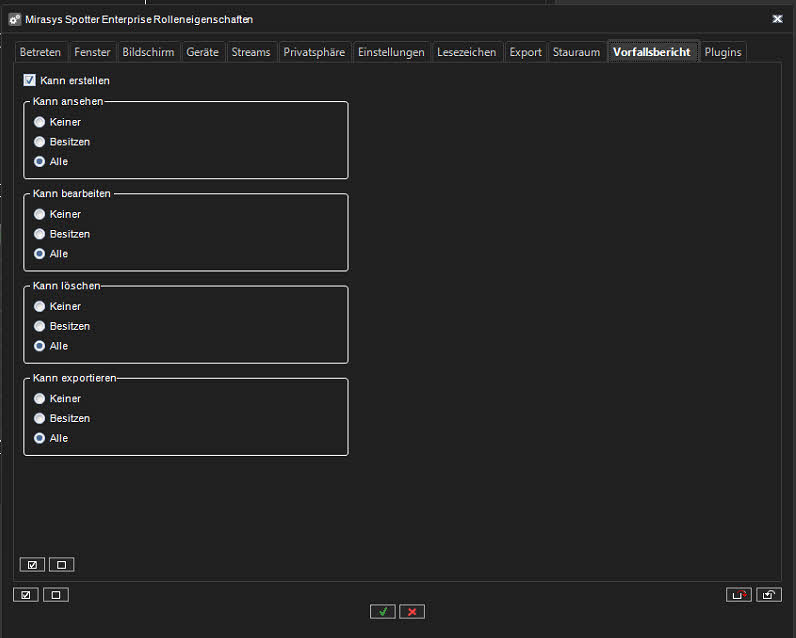Image resolution: width=796 pixels, height=638 pixels.
Task: Select Besitzen under Kann exportieren
Action: [x=39, y=418]
